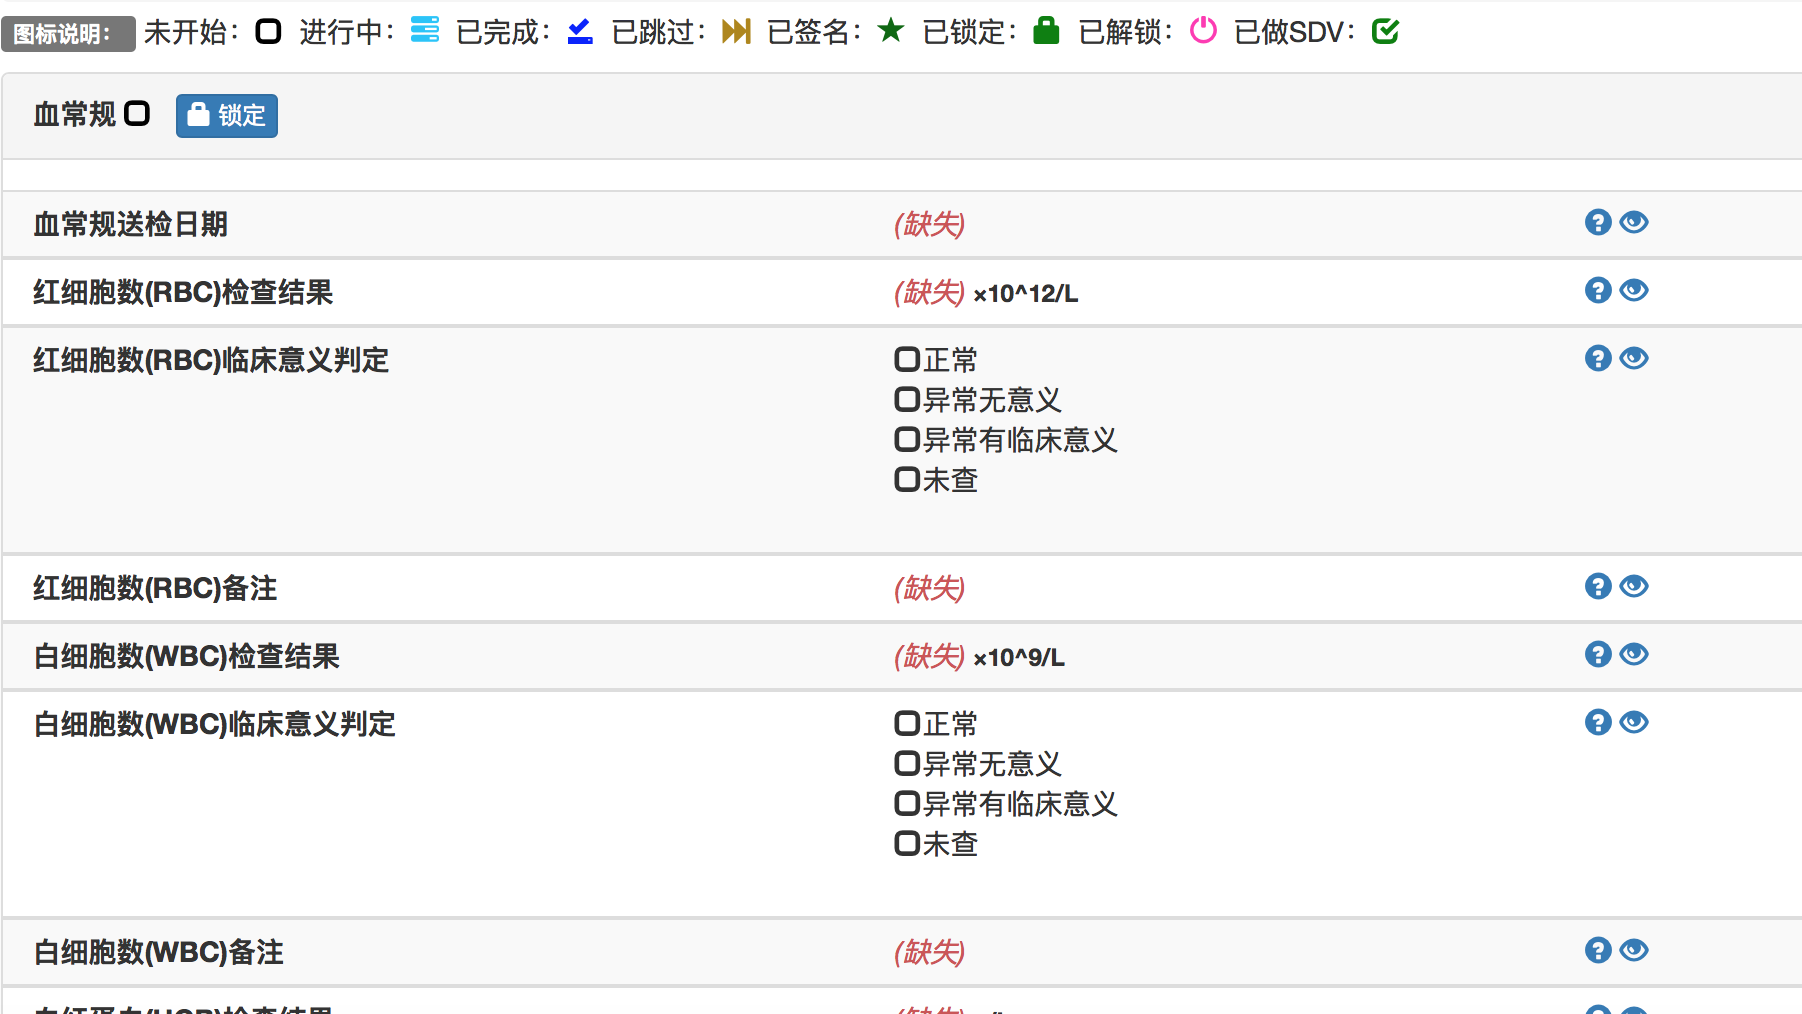Click eye icon for 白细胞数(WBC)检查结果
Viewport: 1802px width, 1014px height.
click(1634, 654)
